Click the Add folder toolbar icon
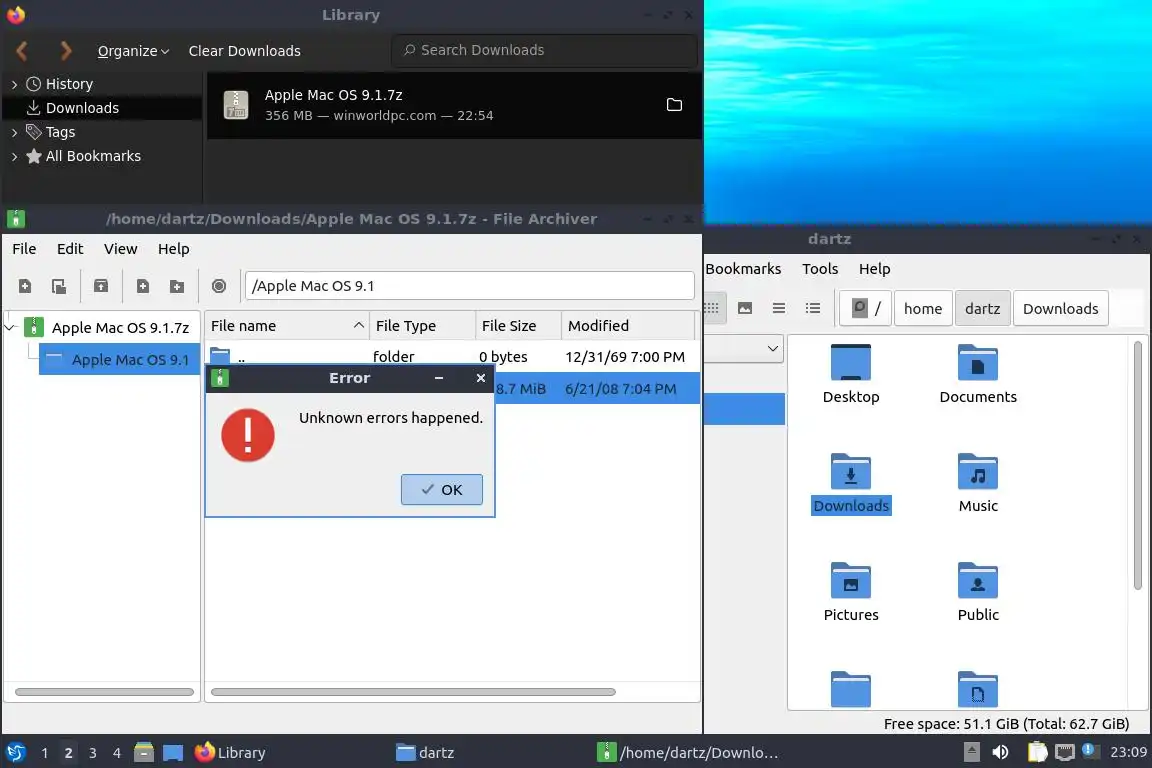The image size is (1152, 768). 177,286
